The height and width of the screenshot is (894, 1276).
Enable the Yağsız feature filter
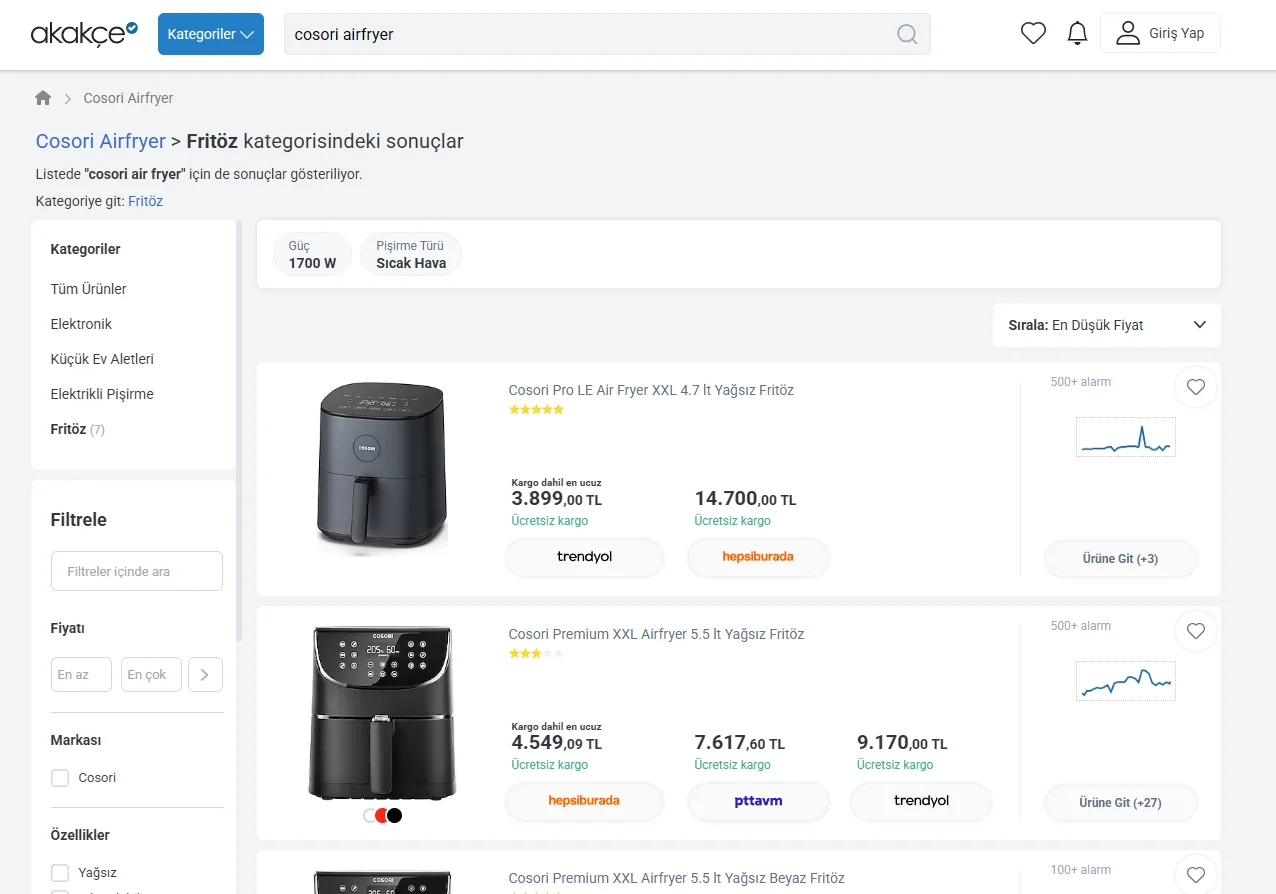click(60, 872)
